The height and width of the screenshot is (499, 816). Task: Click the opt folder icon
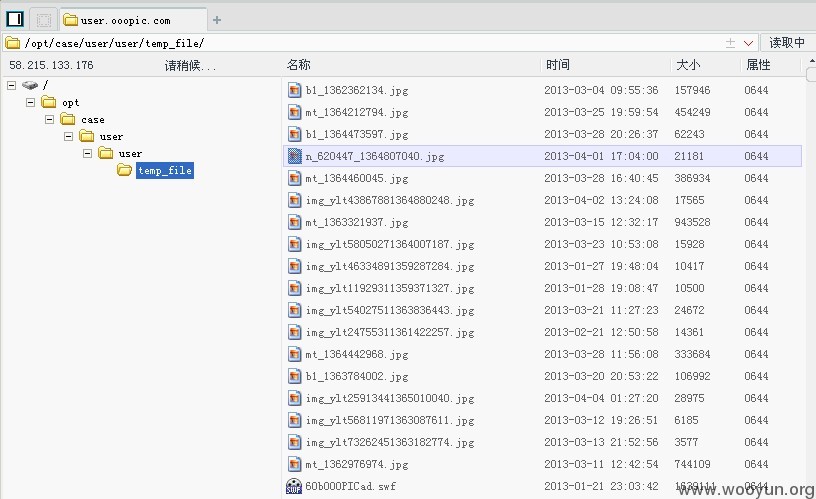[49, 101]
